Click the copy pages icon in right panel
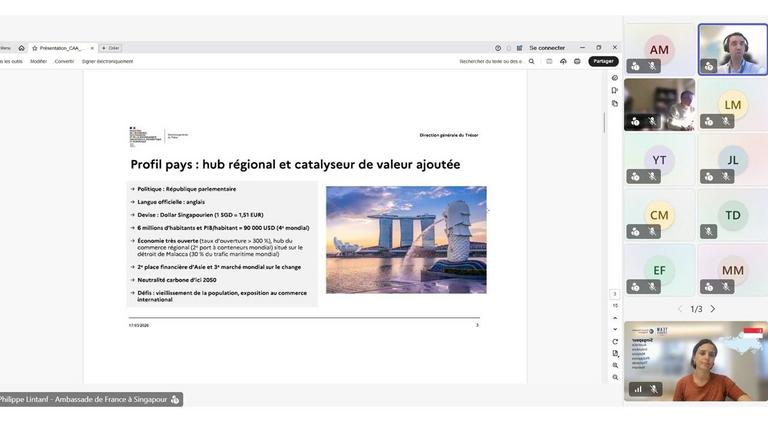Image resolution: width=768 pixels, height=432 pixels. pyautogui.click(x=615, y=103)
